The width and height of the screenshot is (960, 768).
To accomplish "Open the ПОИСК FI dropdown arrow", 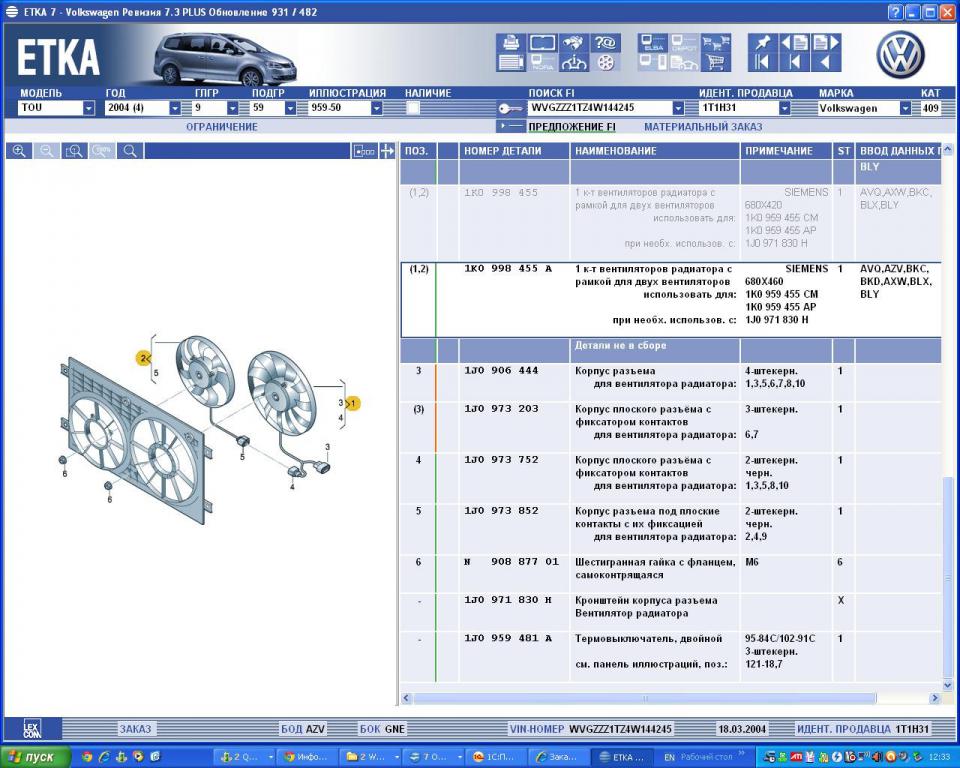I will point(678,108).
